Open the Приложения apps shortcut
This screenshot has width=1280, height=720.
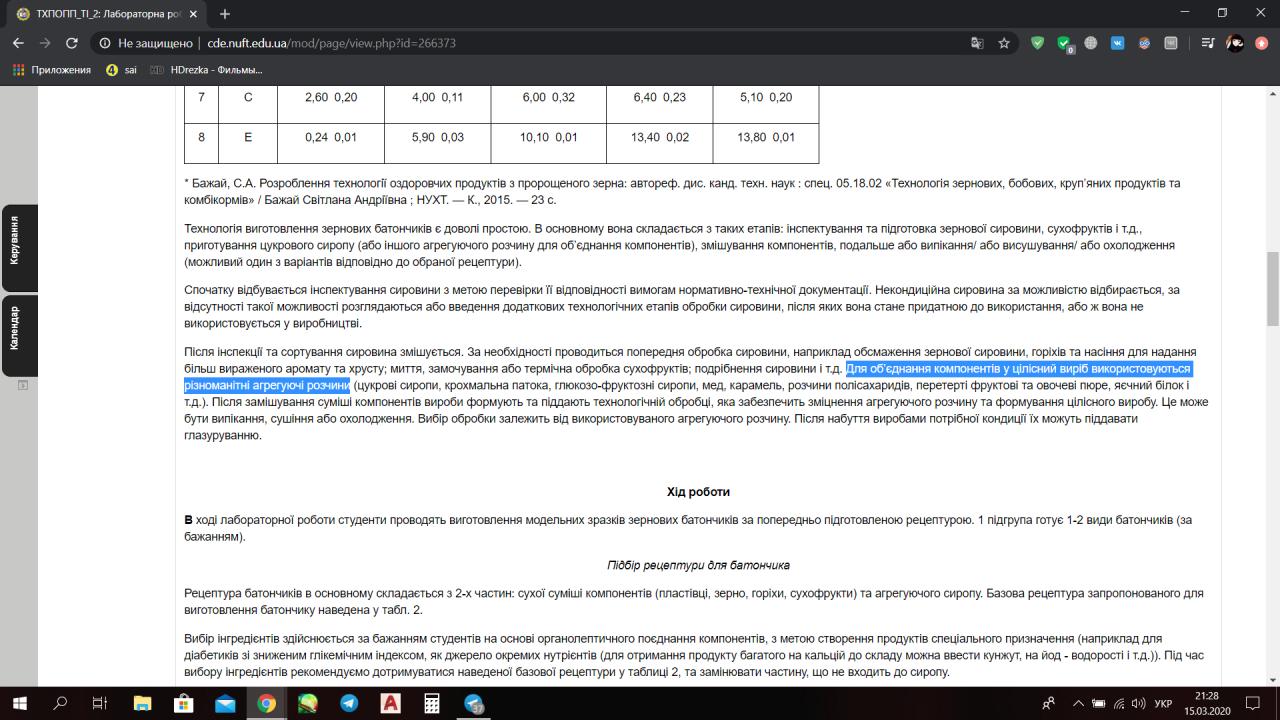point(51,70)
